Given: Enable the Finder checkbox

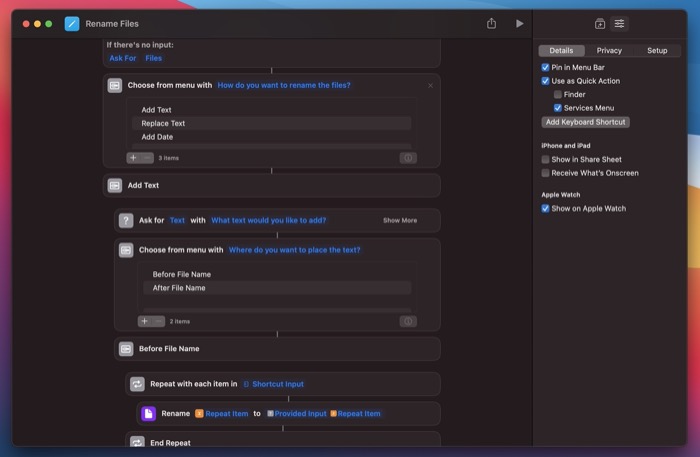Looking at the screenshot, I should [558, 94].
